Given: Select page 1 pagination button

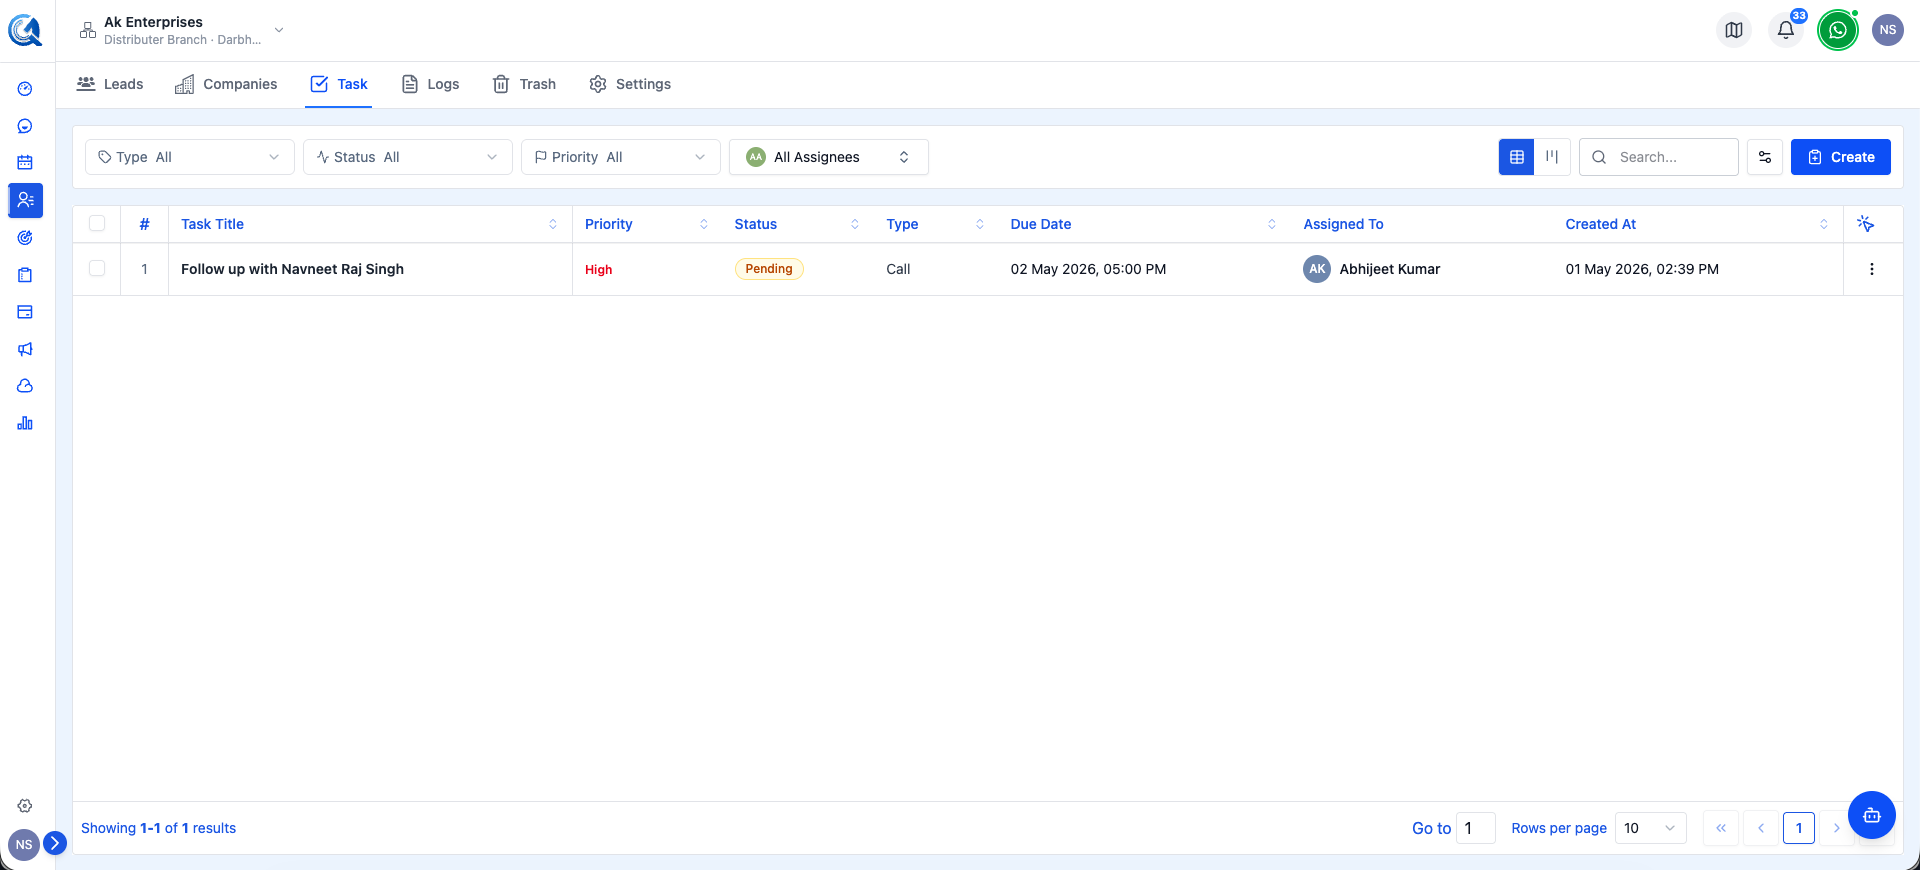Looking at the screenshot, I should point(1799,828).
